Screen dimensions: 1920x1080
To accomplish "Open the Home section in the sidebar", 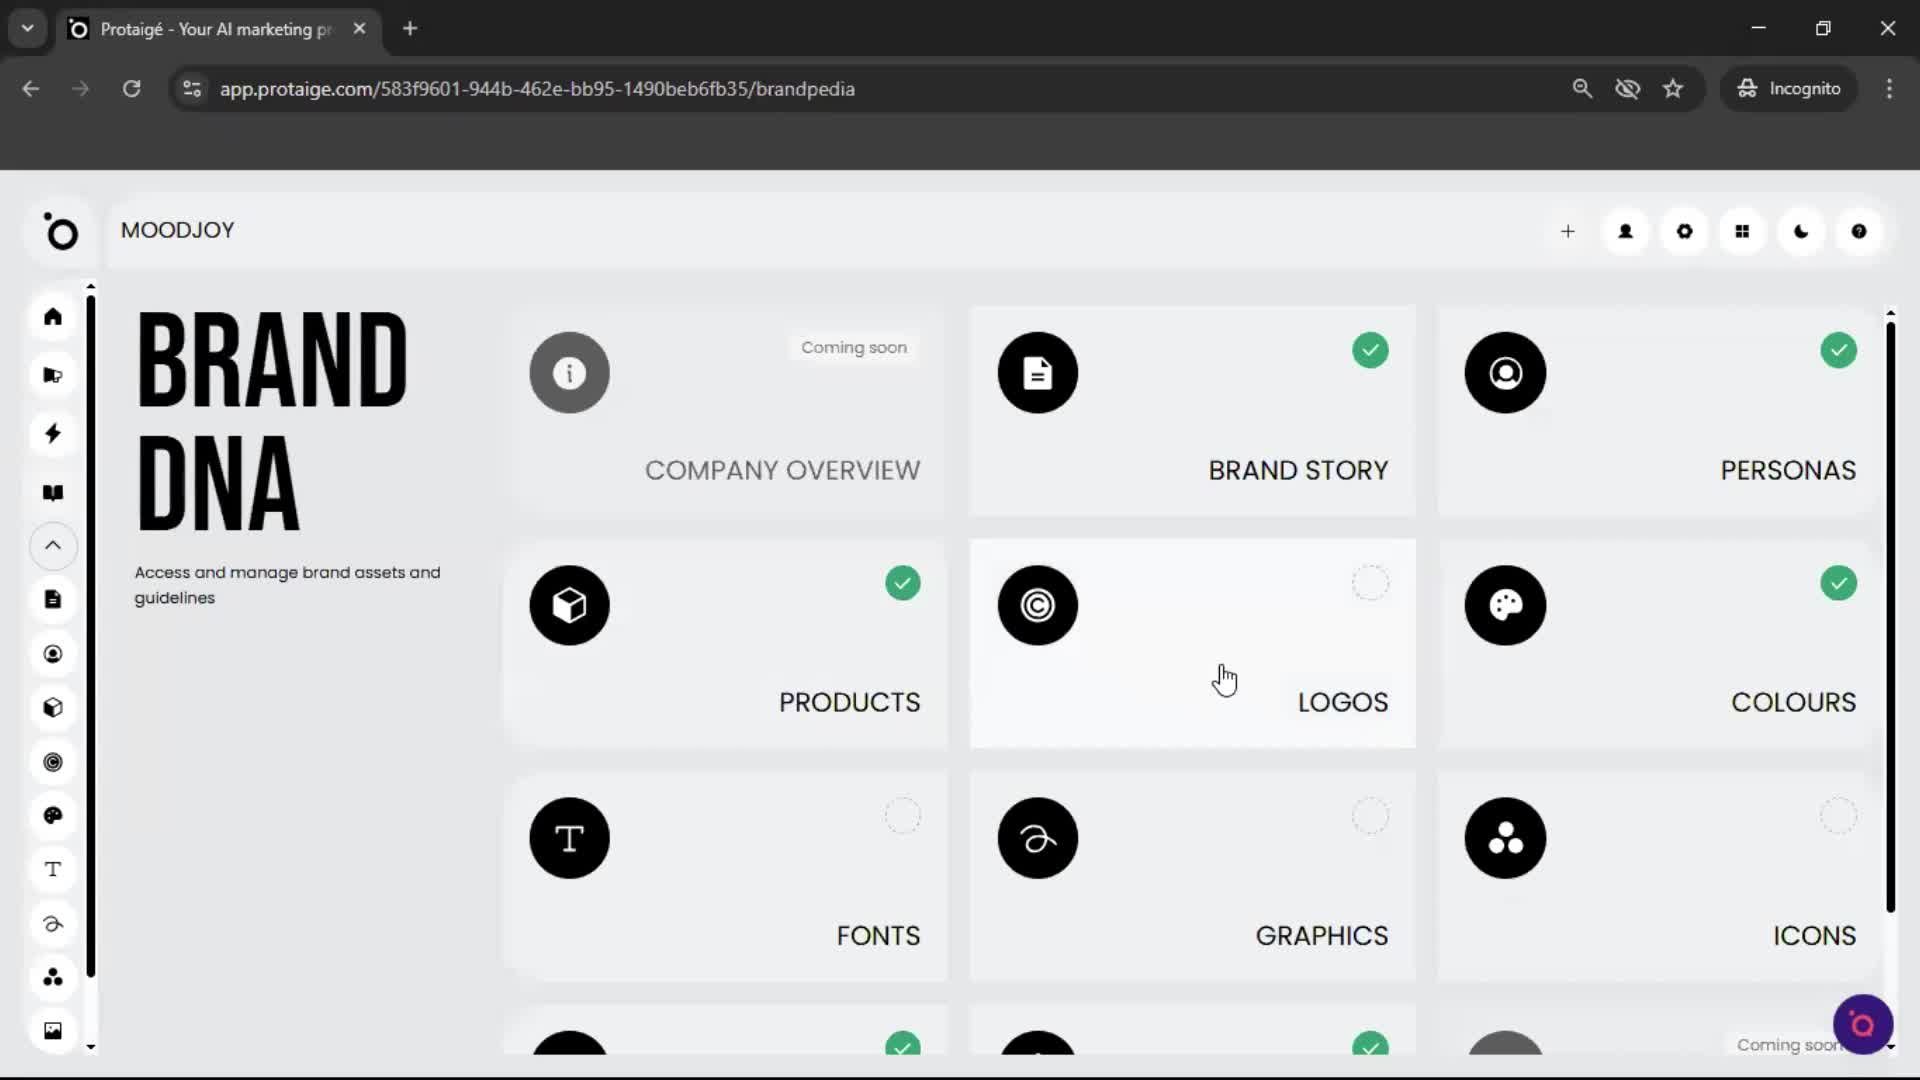I will (x=52, y=317).
